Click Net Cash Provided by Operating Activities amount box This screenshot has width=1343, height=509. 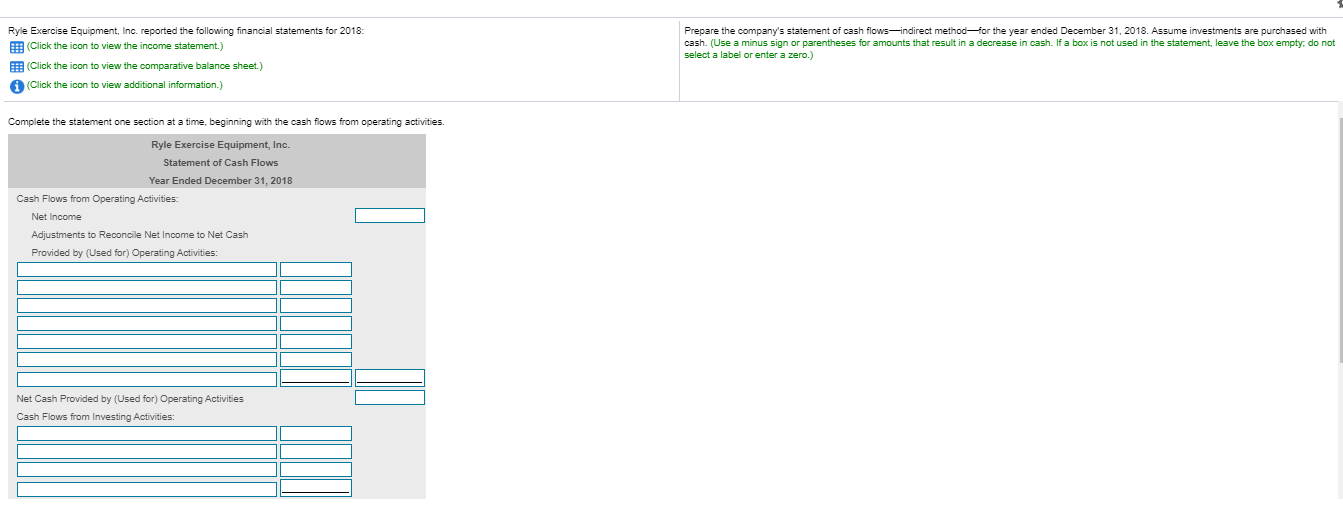click(390, 398)
